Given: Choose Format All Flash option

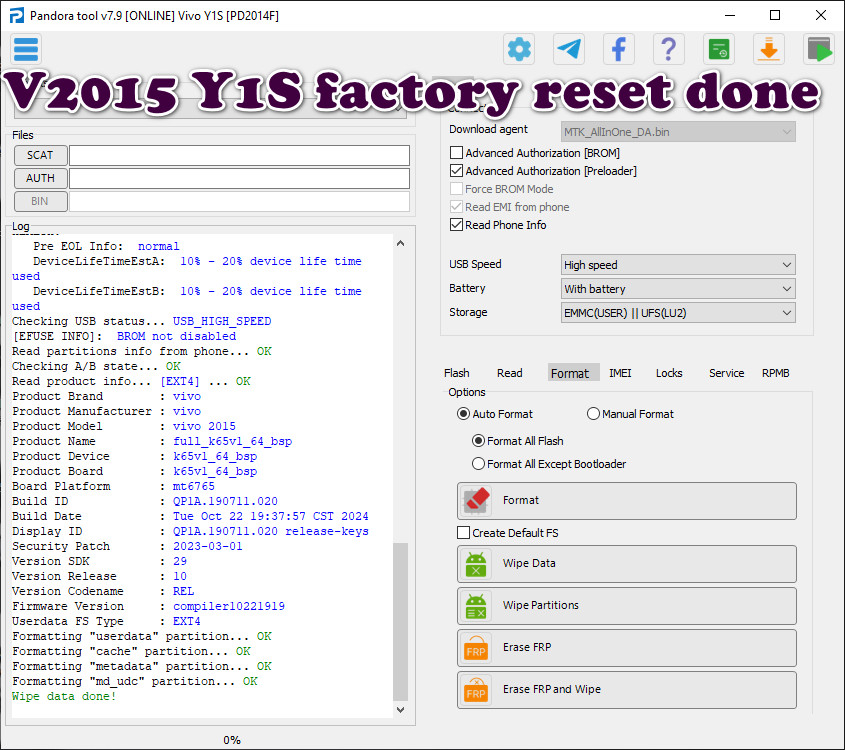Looking at the screenshot, I should [478, 441].
